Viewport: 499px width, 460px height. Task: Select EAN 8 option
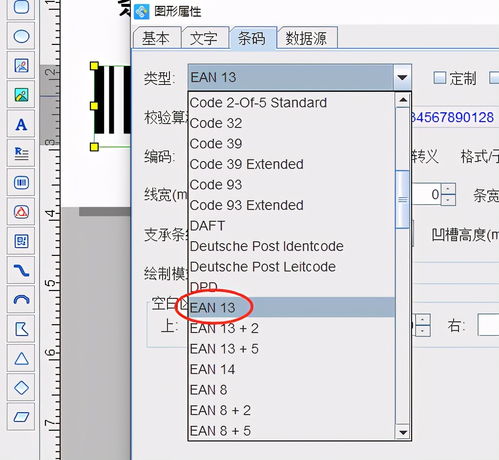coord(292,390)
